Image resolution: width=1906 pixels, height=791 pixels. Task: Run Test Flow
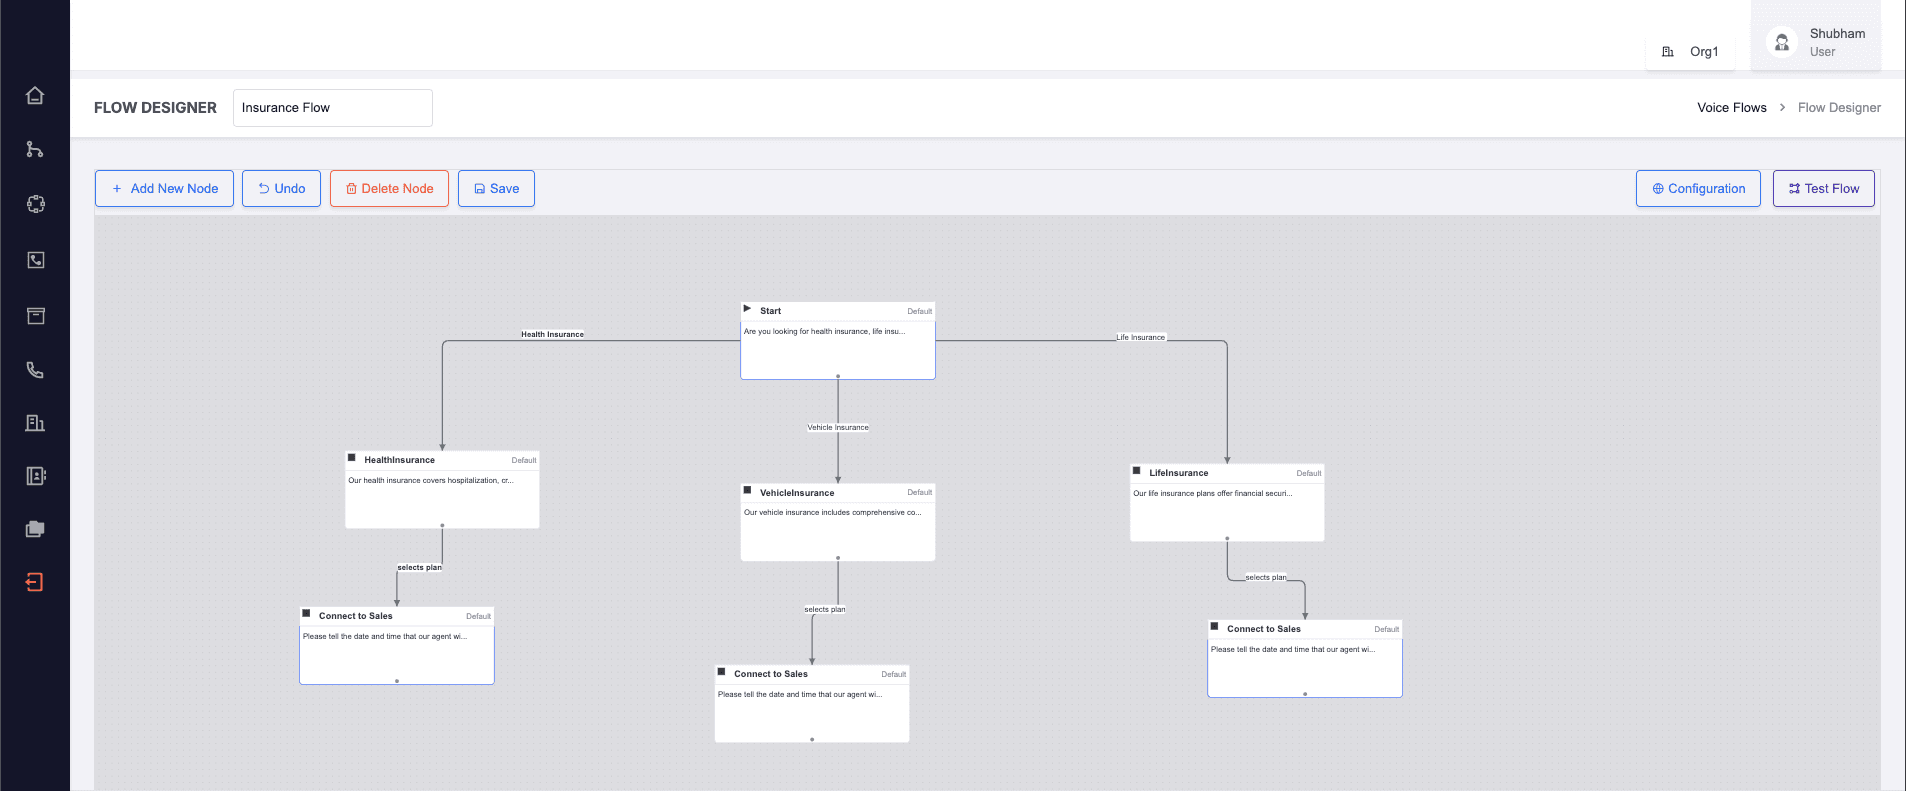1823,188
